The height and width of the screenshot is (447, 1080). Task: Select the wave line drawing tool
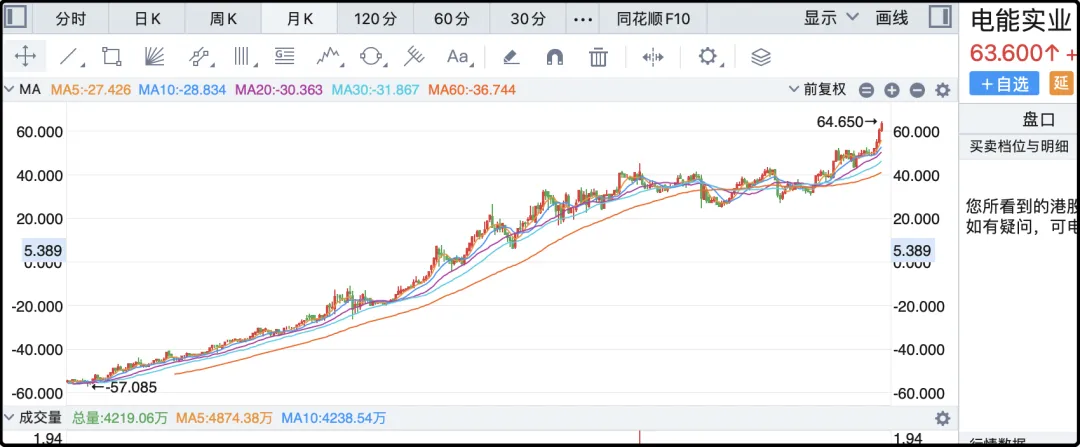(329, 57)
